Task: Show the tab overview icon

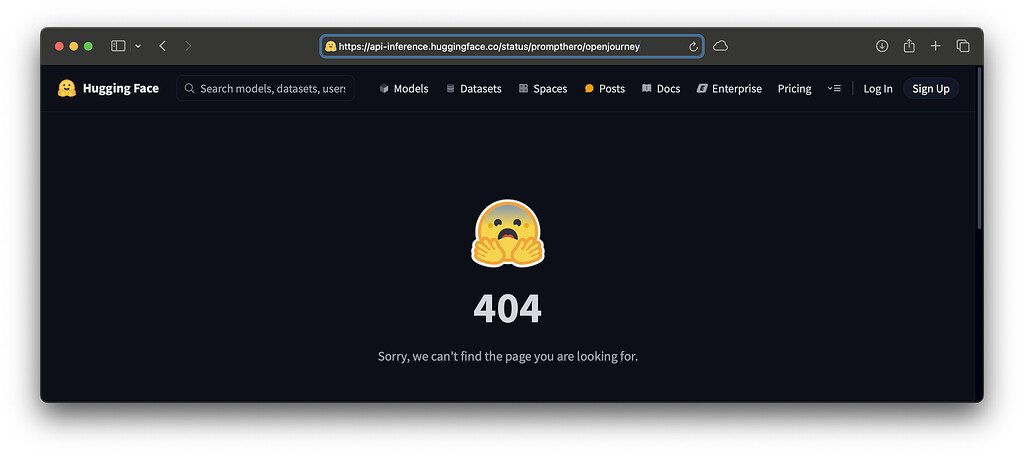Action: [x=963, y=46]
